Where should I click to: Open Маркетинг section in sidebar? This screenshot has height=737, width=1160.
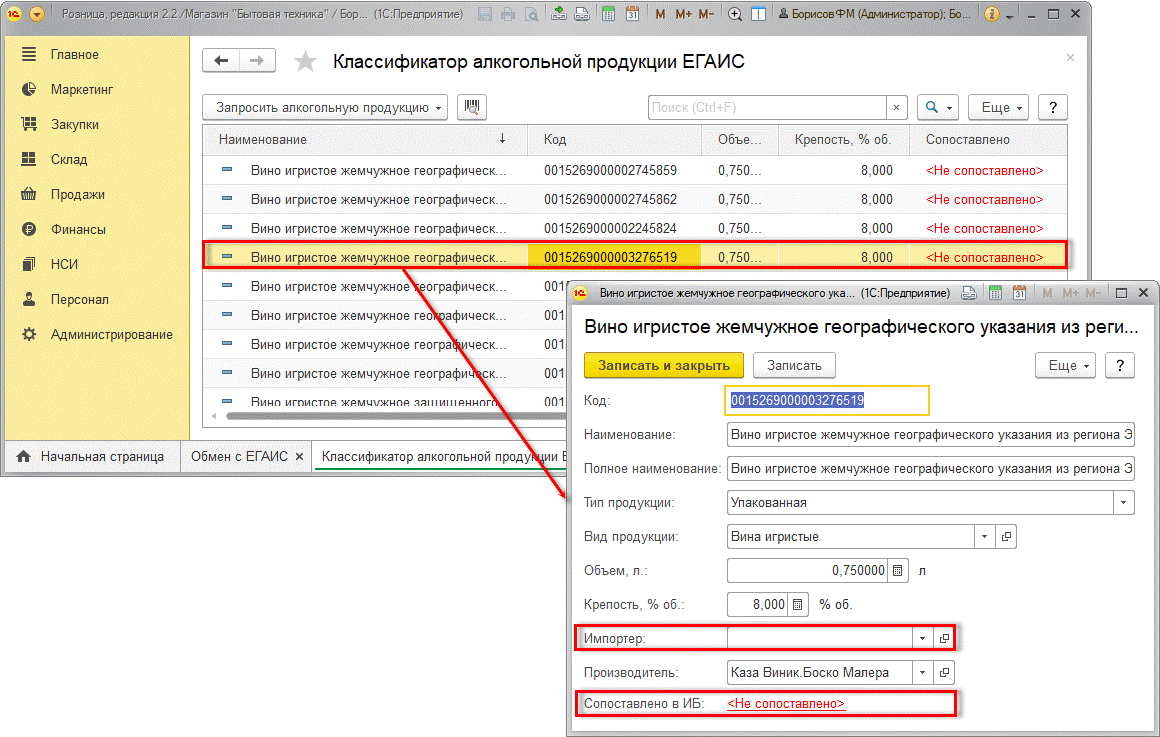click(x=81, y=89)
